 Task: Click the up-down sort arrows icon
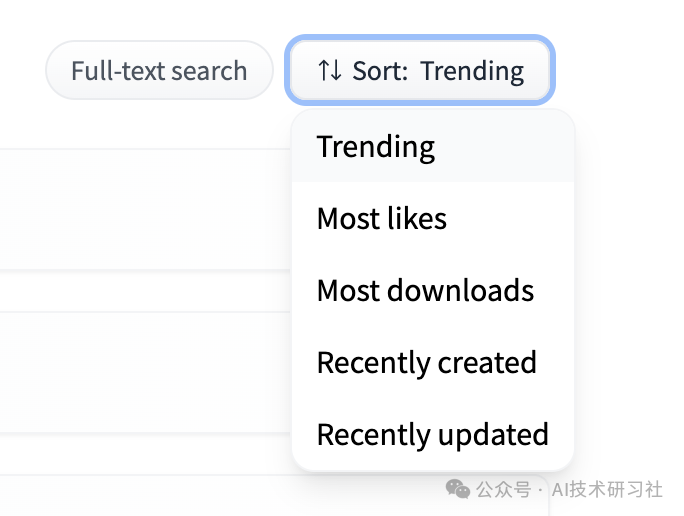pos(330,71)
